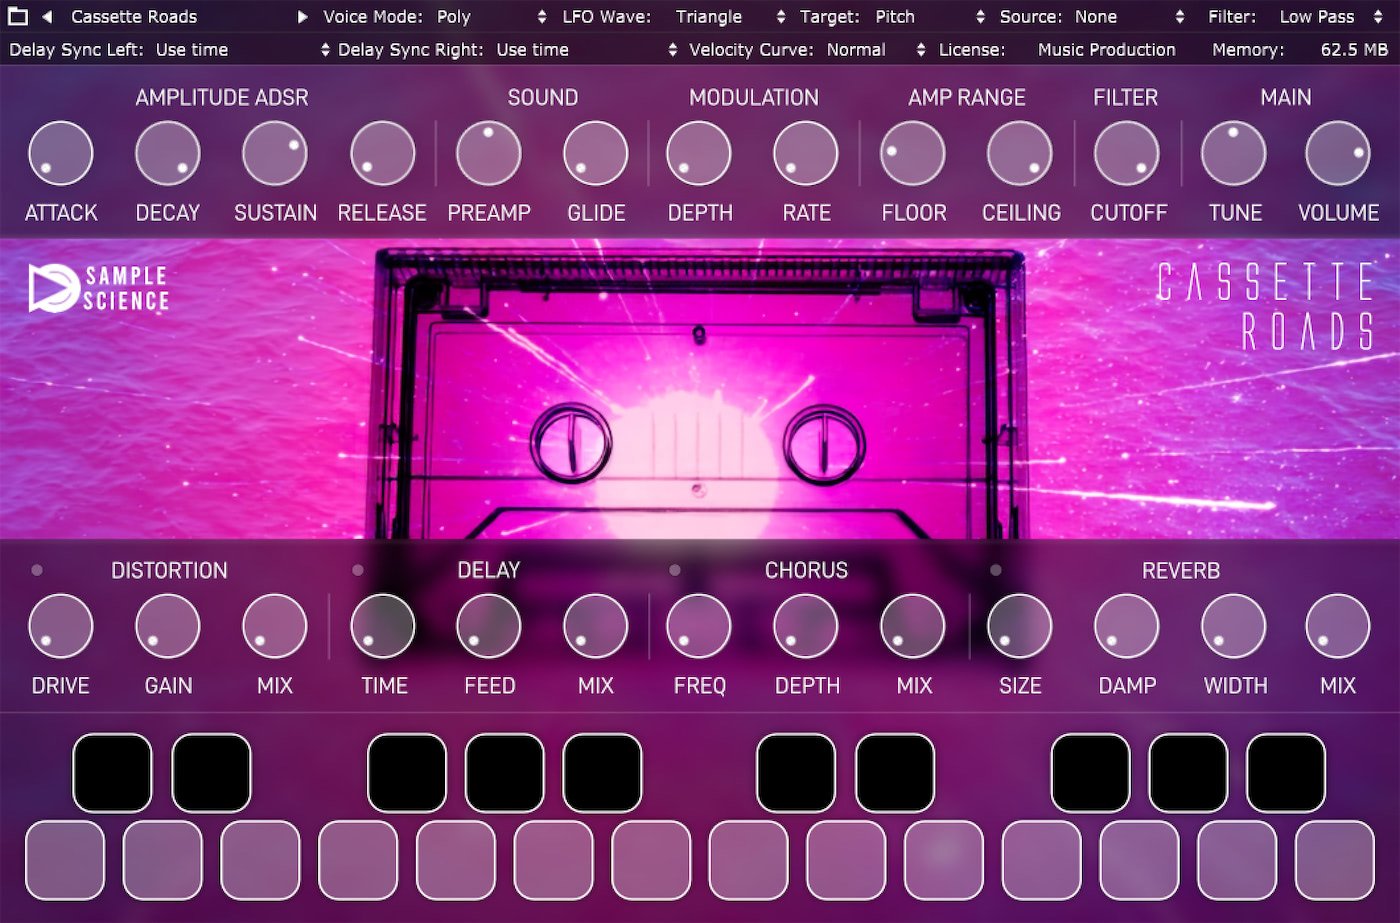
Task: Go to next preset with right arrow
Action: click(302, 16)
